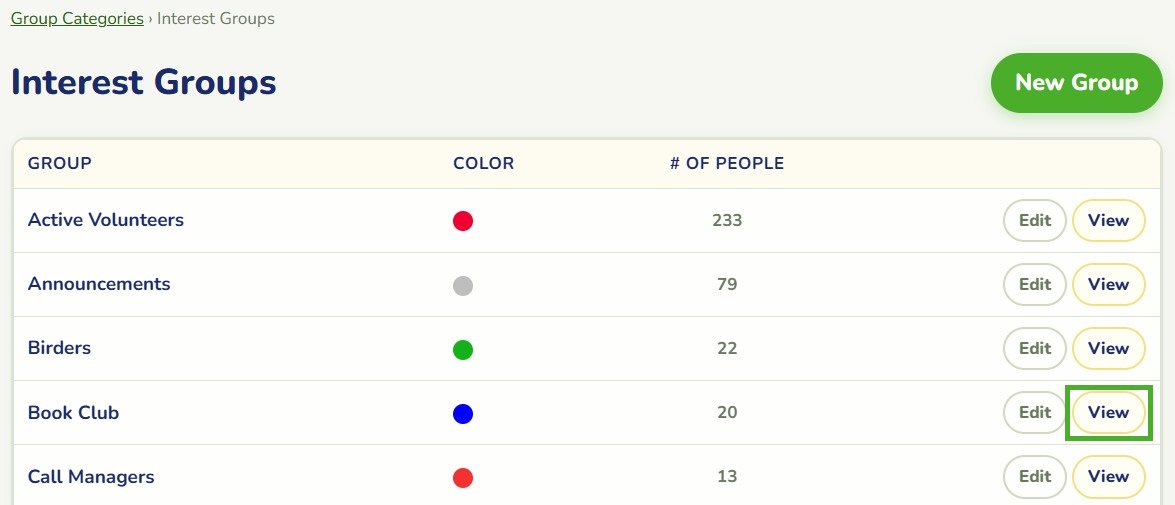View the Announcements group

click(1108, 285)
